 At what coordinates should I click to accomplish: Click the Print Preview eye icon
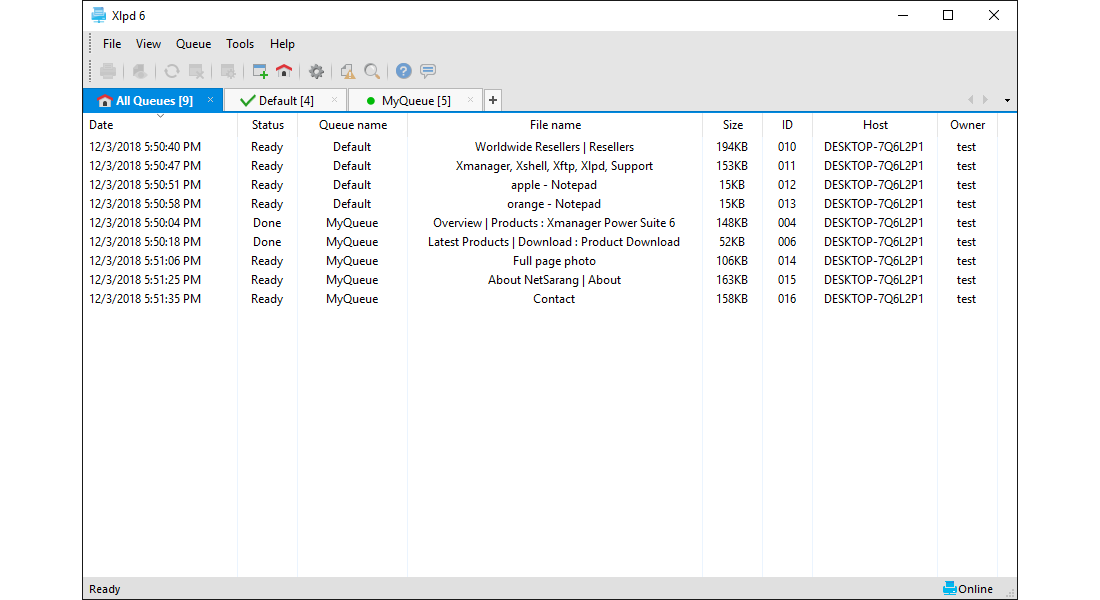click(140, 71)
